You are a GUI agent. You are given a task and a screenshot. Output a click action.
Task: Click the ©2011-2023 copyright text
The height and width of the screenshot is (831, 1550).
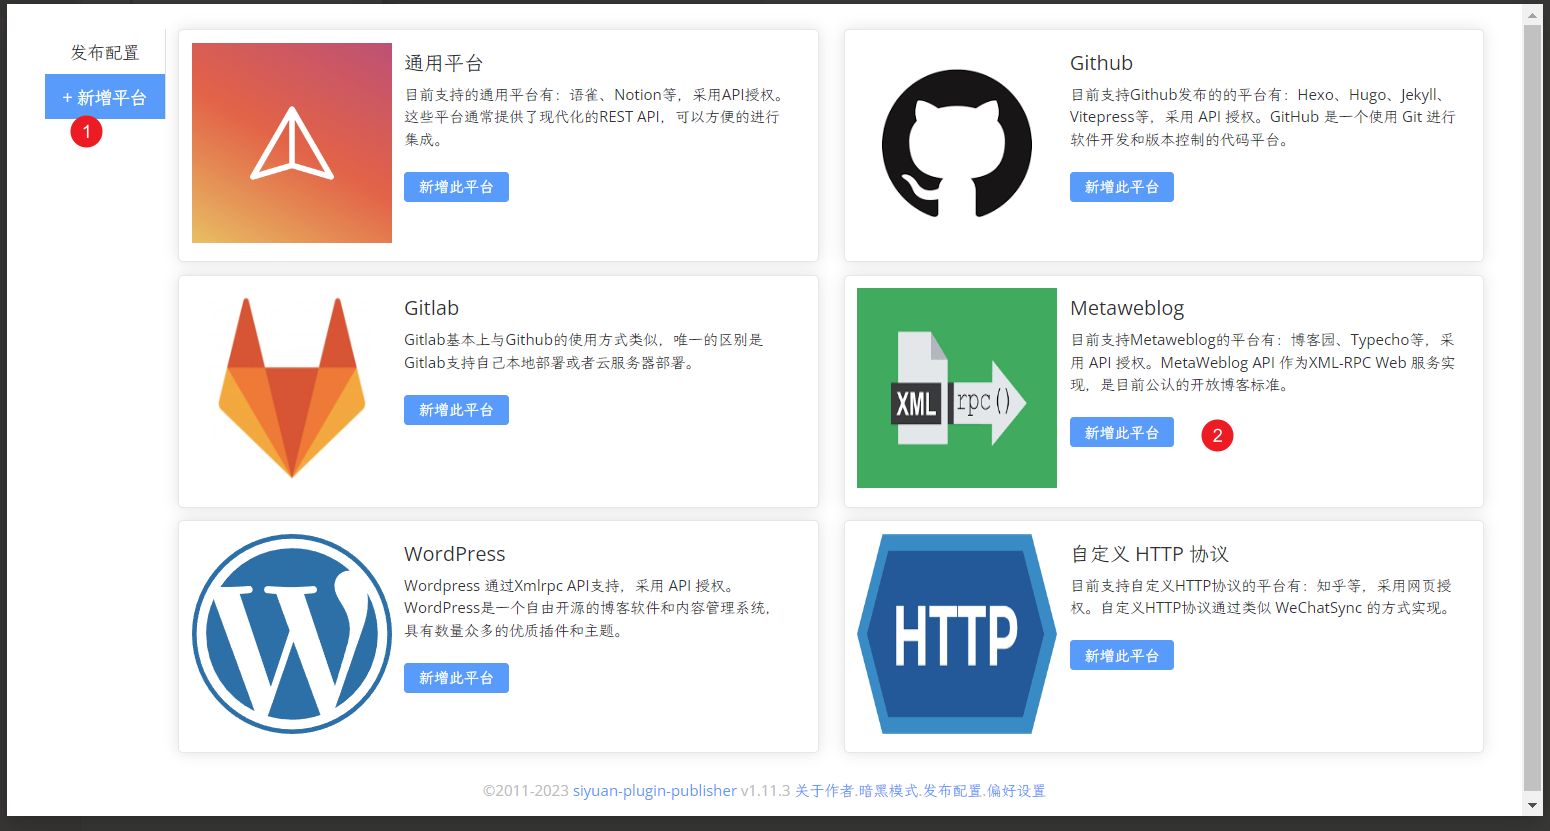[526, 791]
